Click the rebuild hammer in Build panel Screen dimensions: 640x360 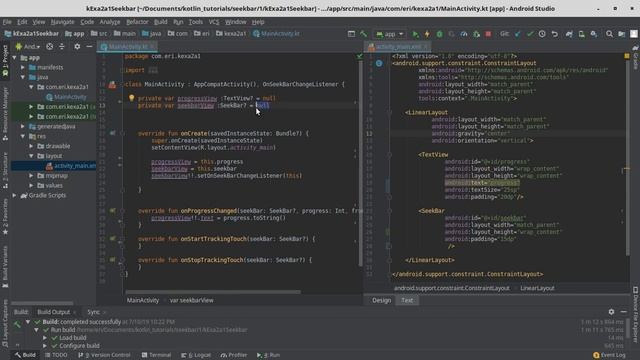click(17, 325)
